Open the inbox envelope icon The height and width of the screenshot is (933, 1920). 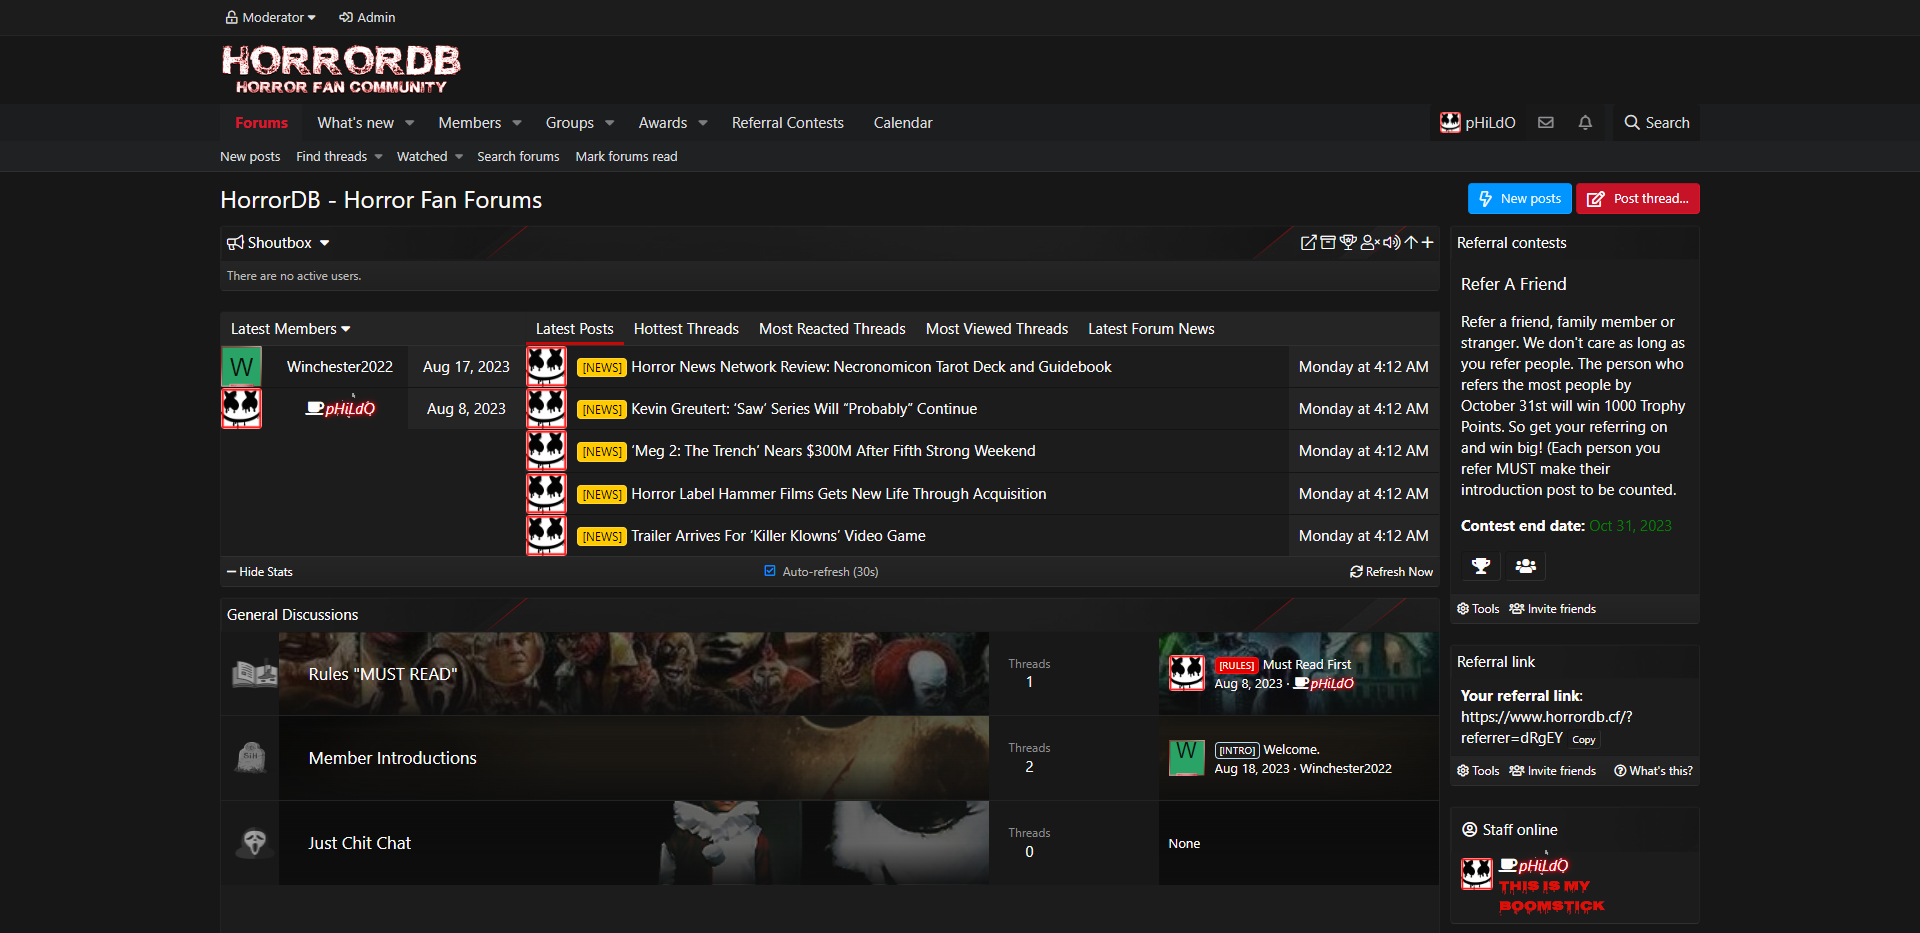(1546, 123)
